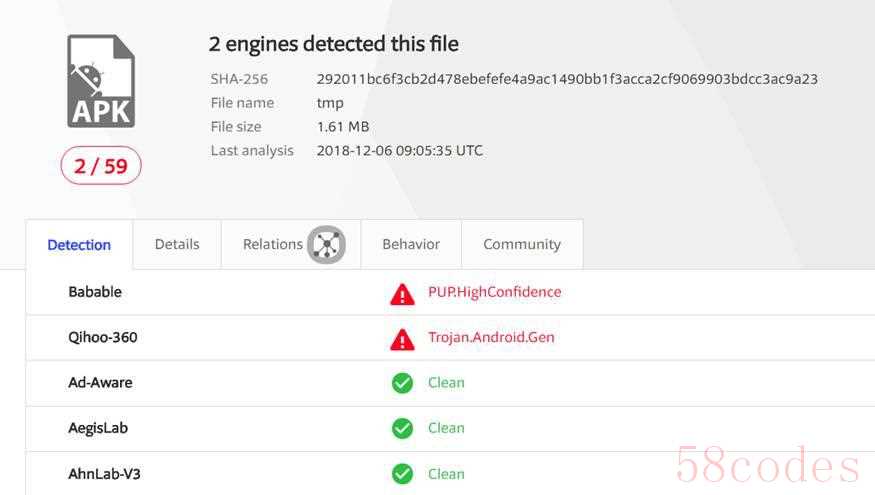Click the green check icon for AegisLab
Image resolution: width=875 pixels, height=495 pixels.
(x=402, y=429)
